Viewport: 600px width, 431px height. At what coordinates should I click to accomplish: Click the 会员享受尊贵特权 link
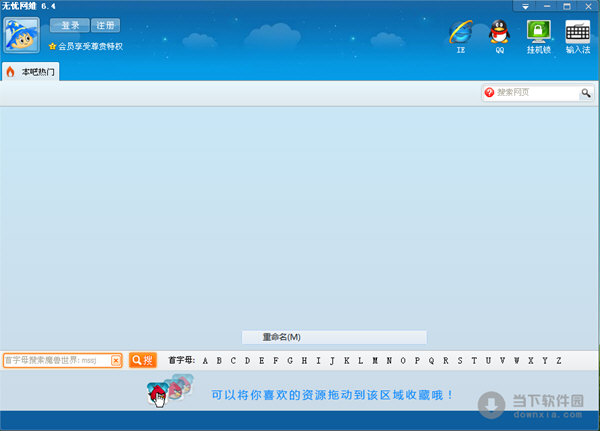click(90, 46)
